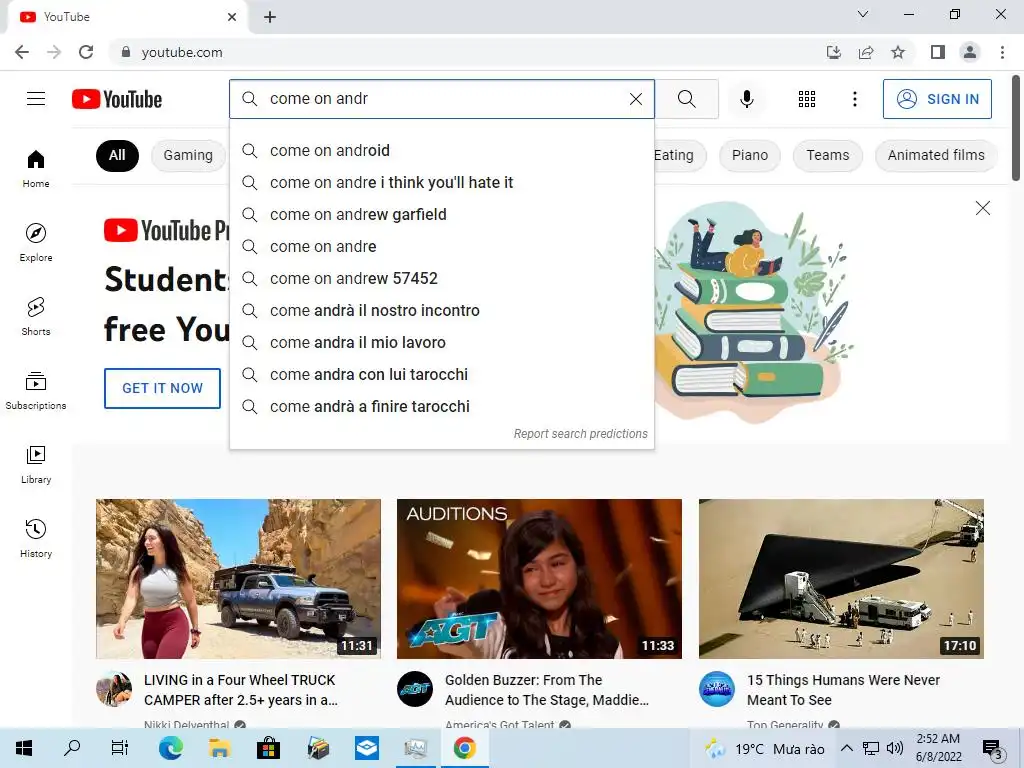This screenshot has height=768, width=1024.
Task: Open Shorts in sidebar
Action: (x=36, y=316)
